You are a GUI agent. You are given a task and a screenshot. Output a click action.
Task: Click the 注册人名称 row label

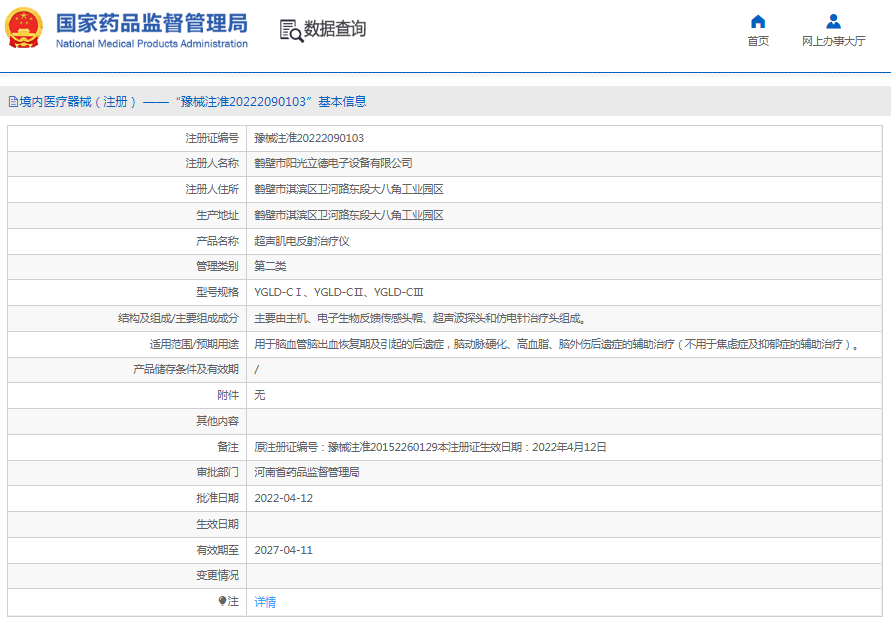(x=212, y=163)
